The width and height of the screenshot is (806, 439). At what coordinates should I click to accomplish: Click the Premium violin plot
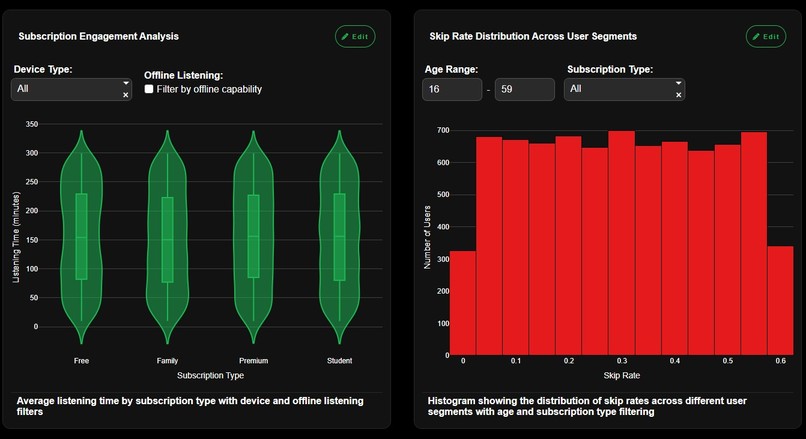click(253, 236)
